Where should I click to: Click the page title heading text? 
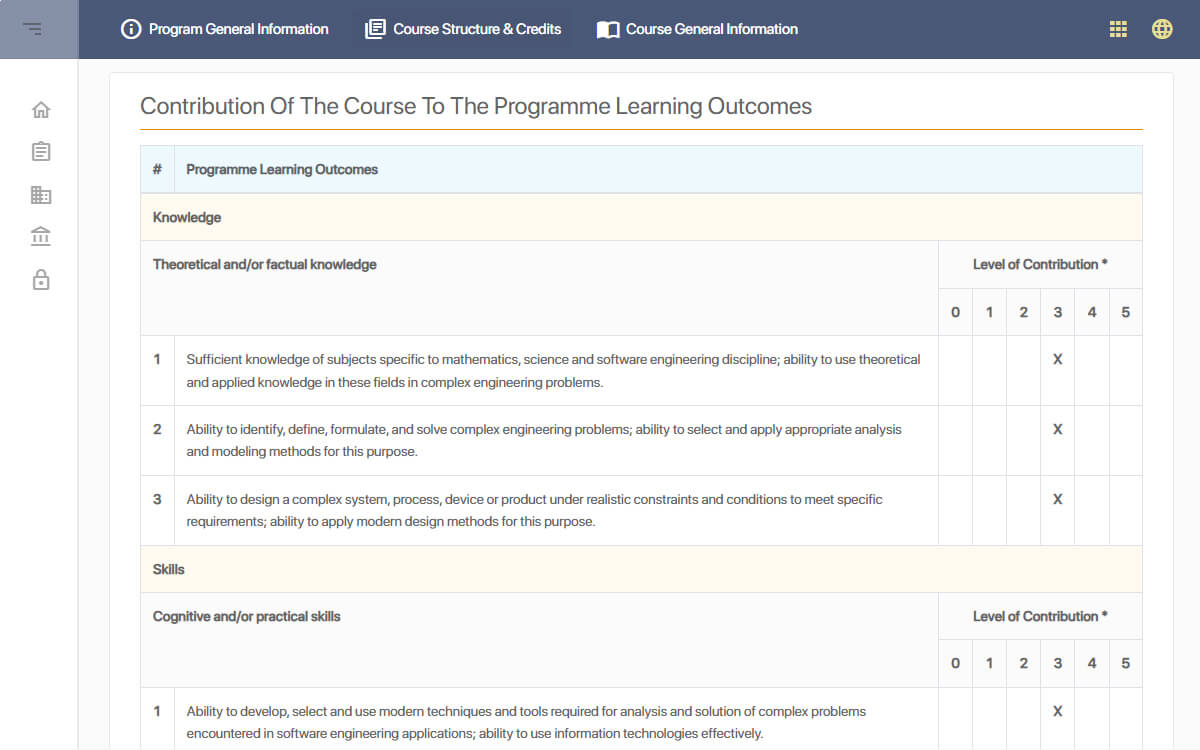pyautogui.click(x=476, y=106)
